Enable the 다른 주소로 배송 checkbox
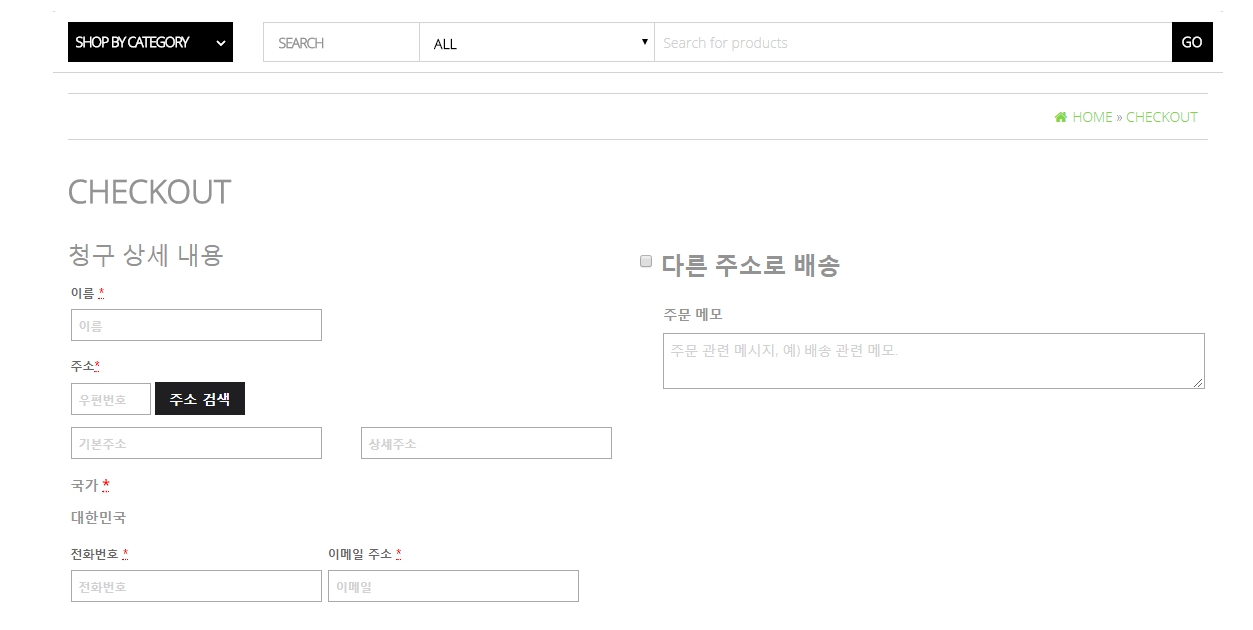Screen dimensions: 1253x630 [646, 261]
